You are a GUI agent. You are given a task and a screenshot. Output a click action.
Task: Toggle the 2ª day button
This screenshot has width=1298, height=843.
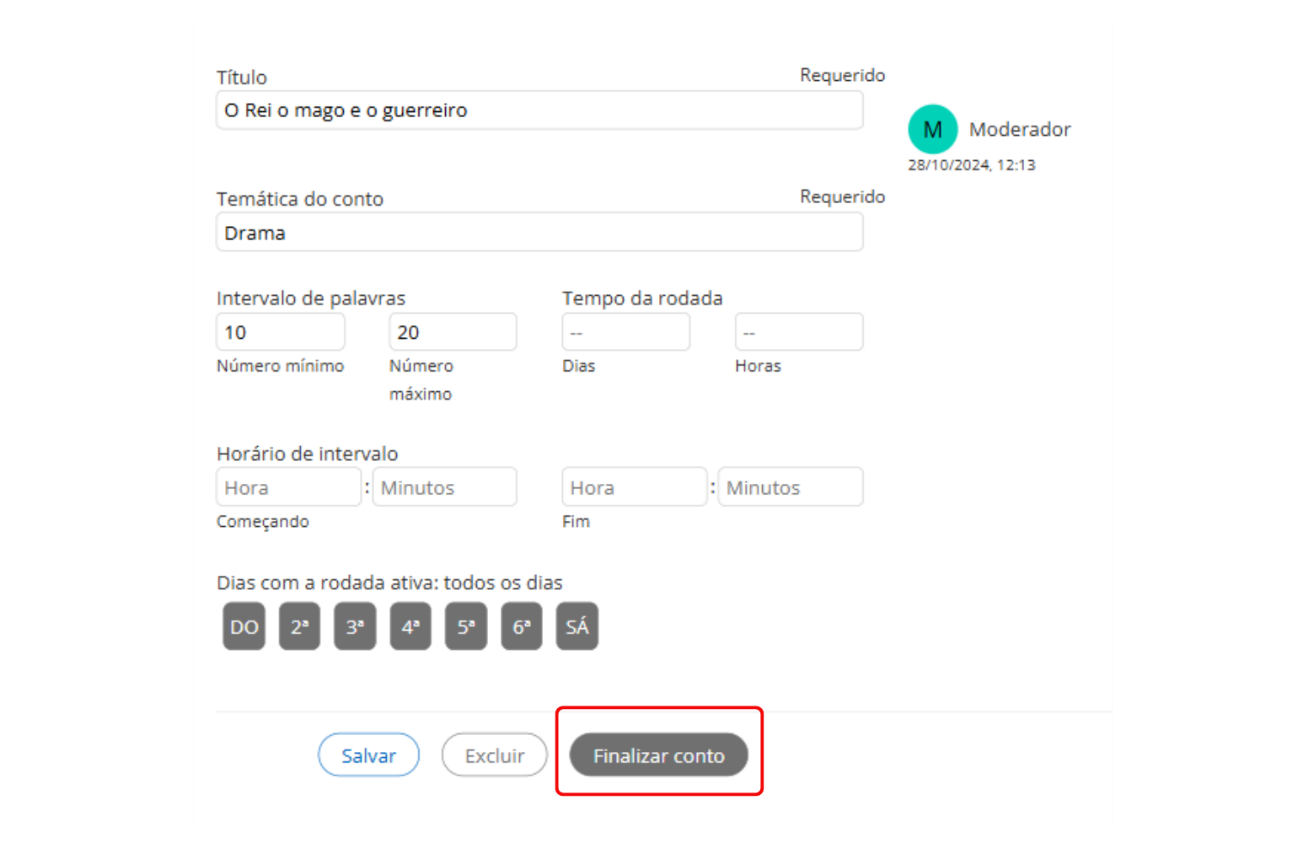[x=299, y=628]
